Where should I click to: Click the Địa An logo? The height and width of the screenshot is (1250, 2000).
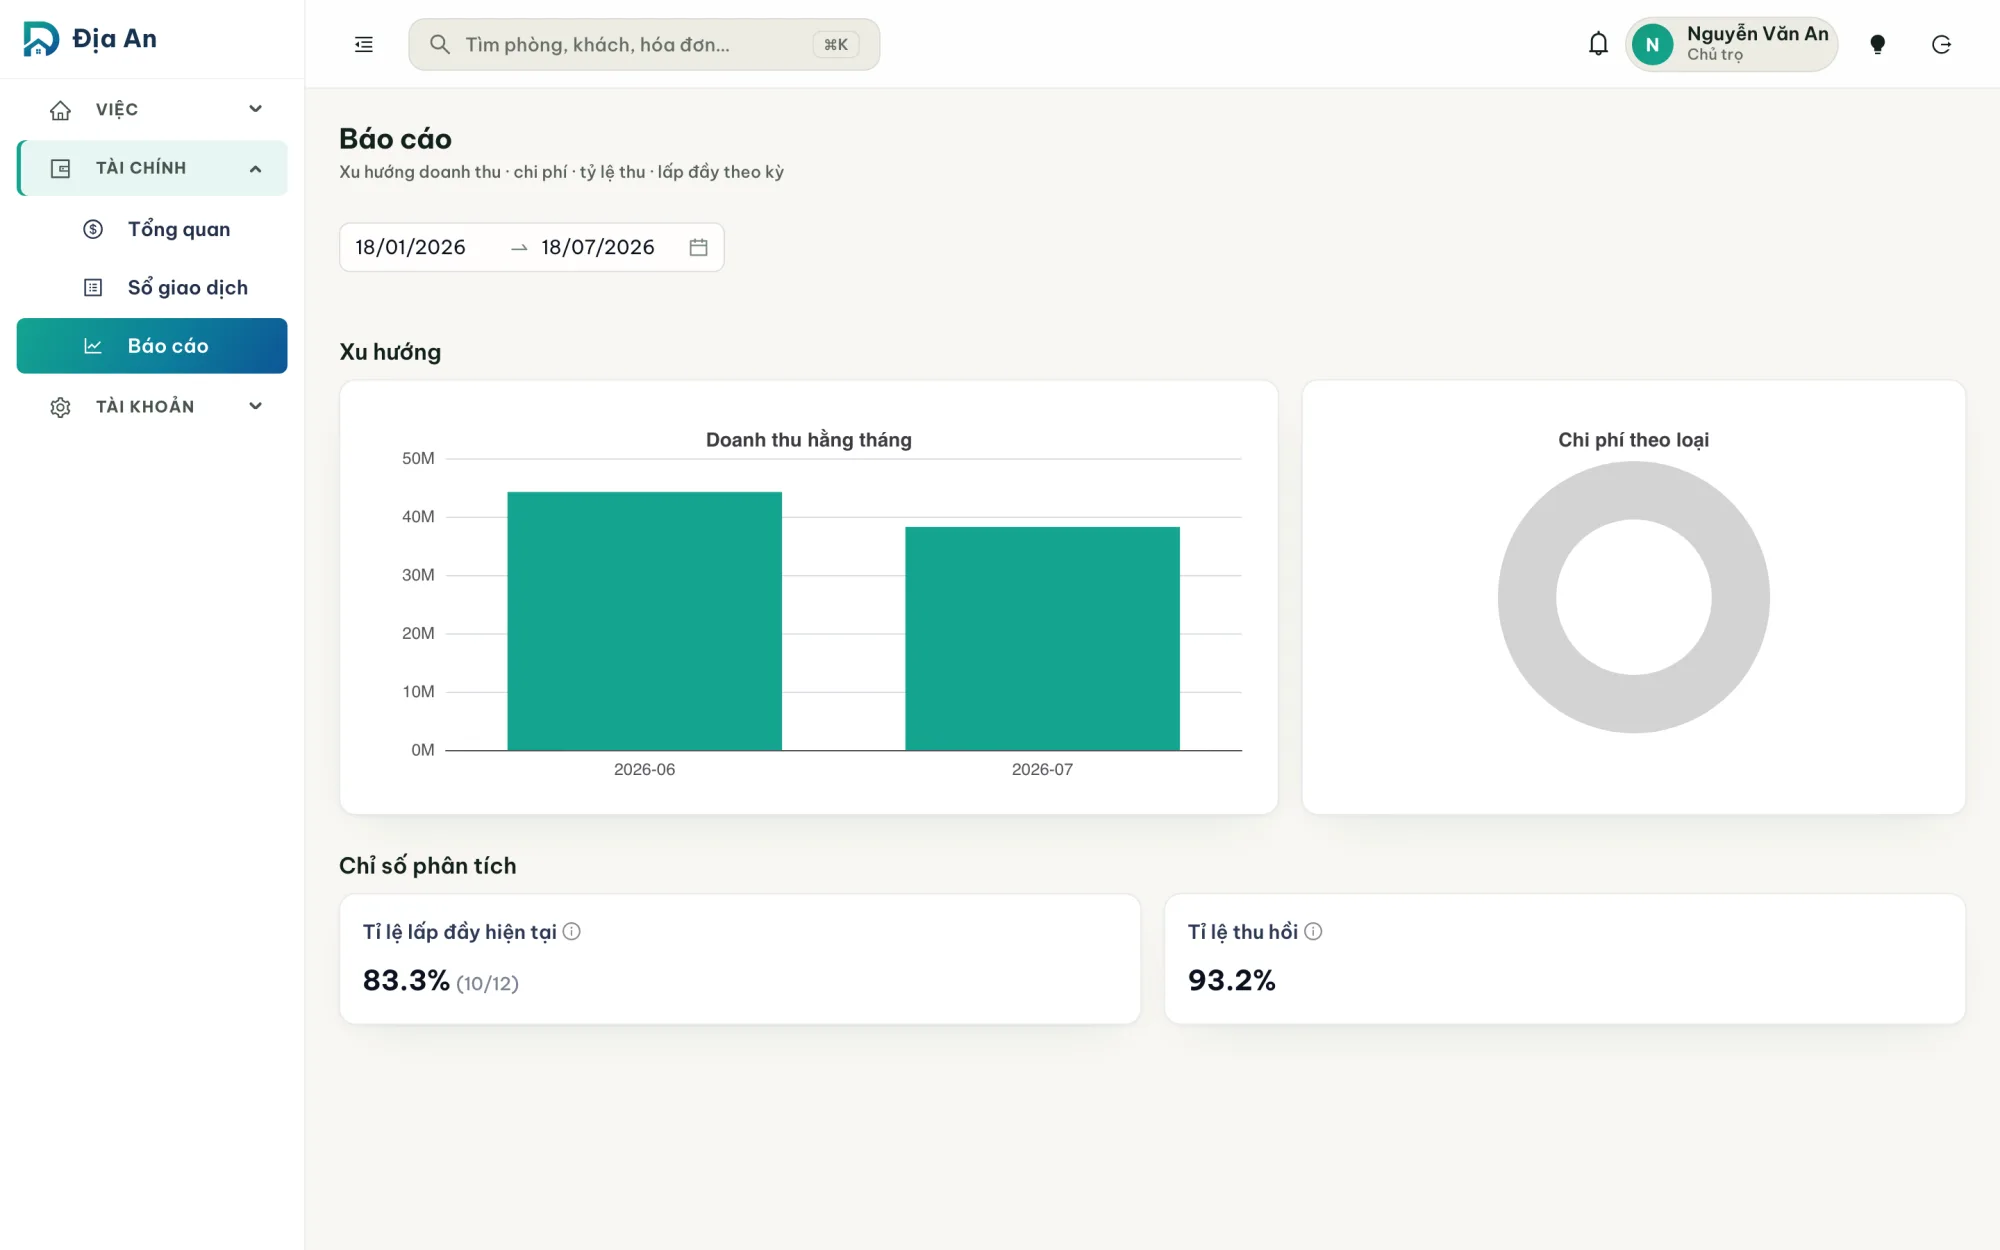tap(90, 39)
